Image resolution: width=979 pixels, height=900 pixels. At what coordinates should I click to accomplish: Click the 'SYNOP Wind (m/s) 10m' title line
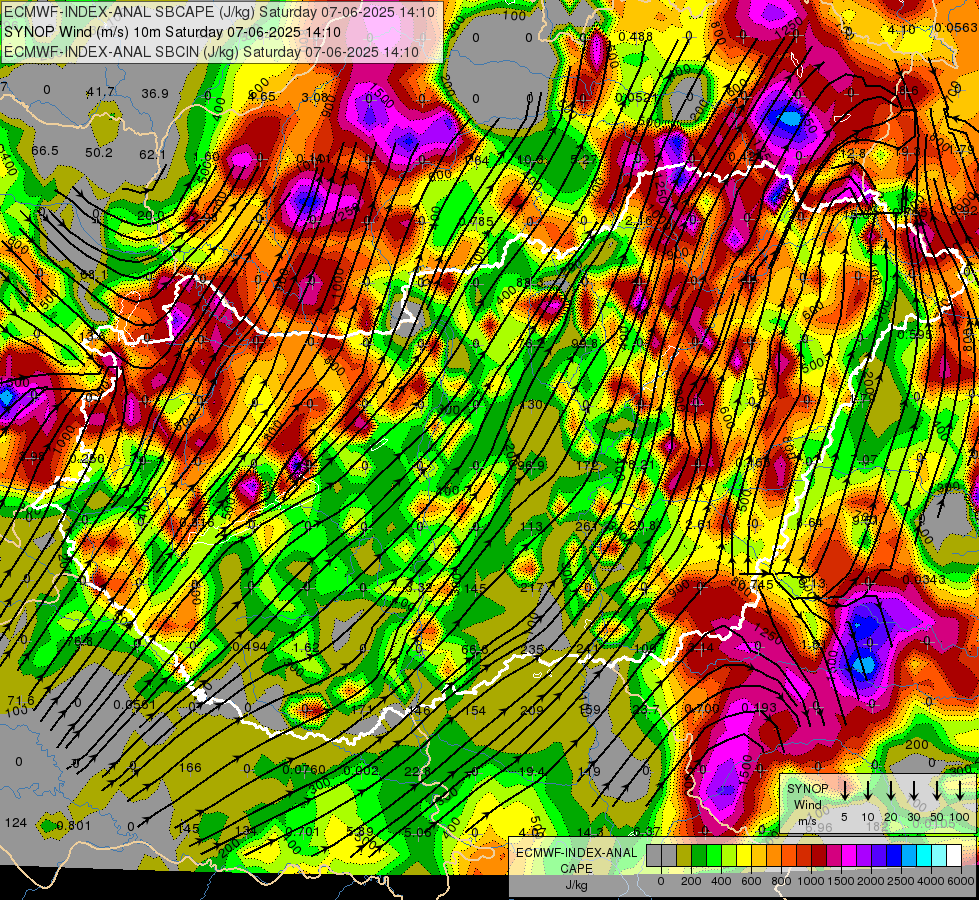coord(172,32)
